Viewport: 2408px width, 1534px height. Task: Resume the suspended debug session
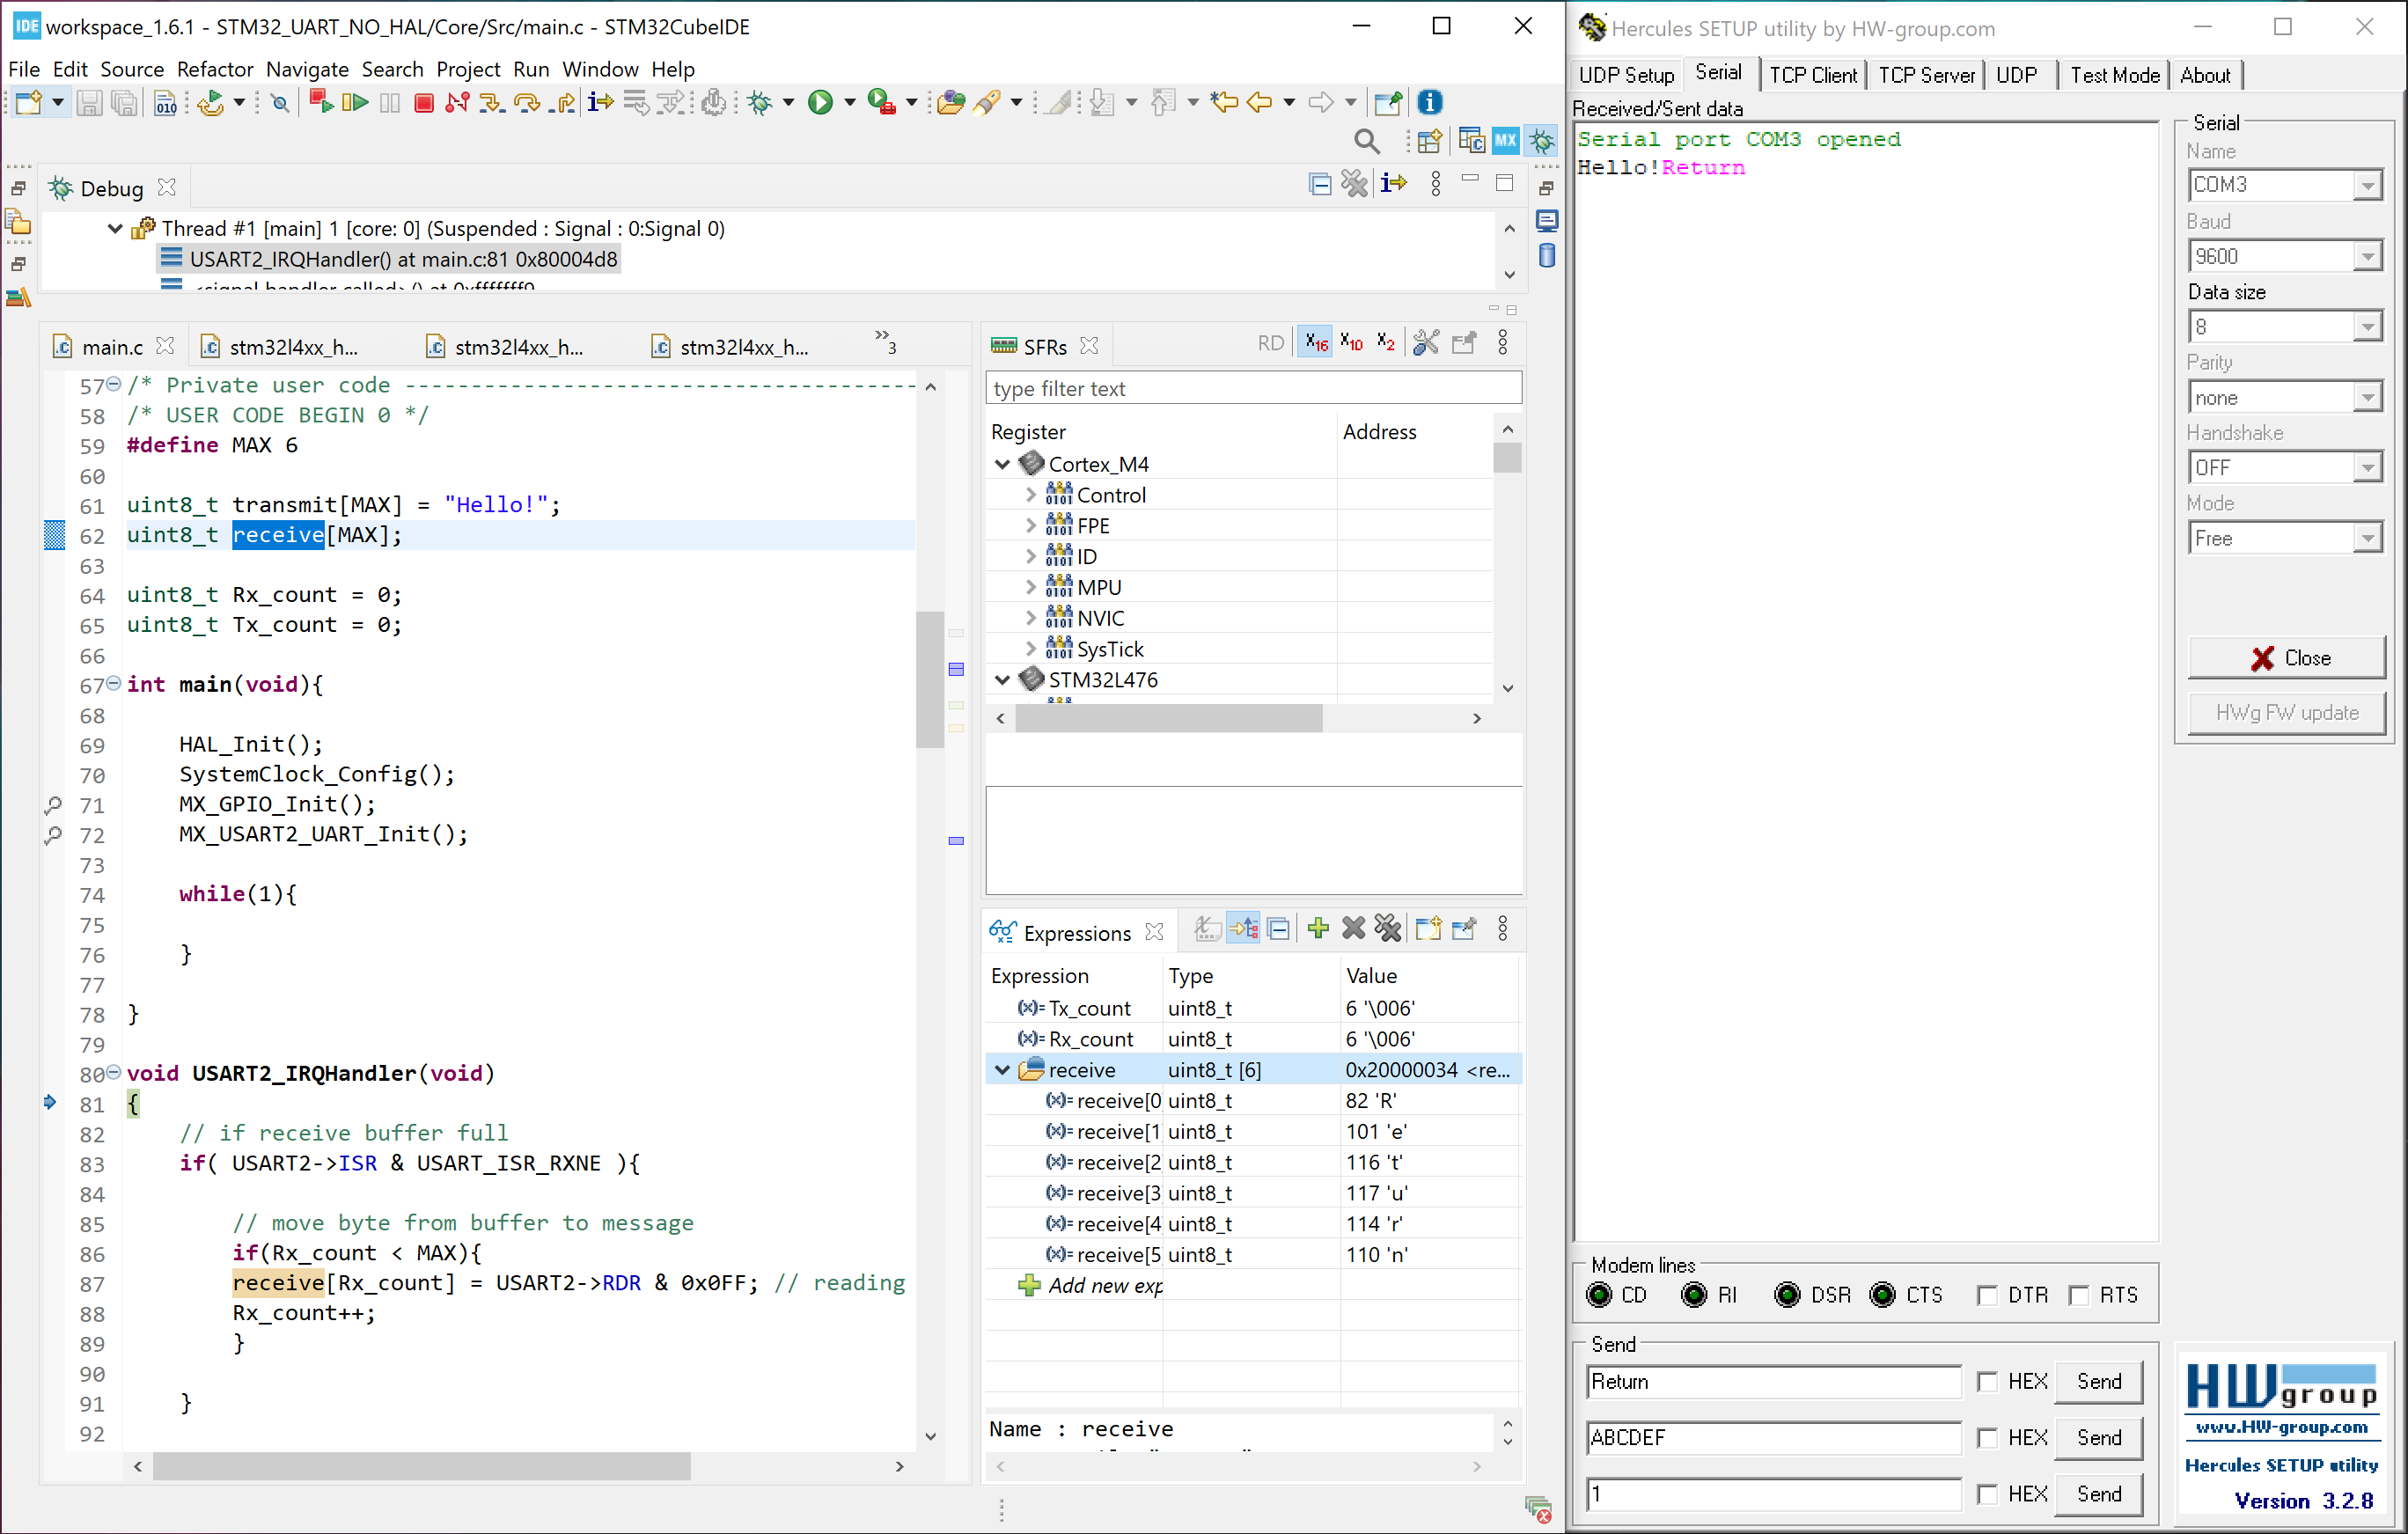click(x=354, y=101)
